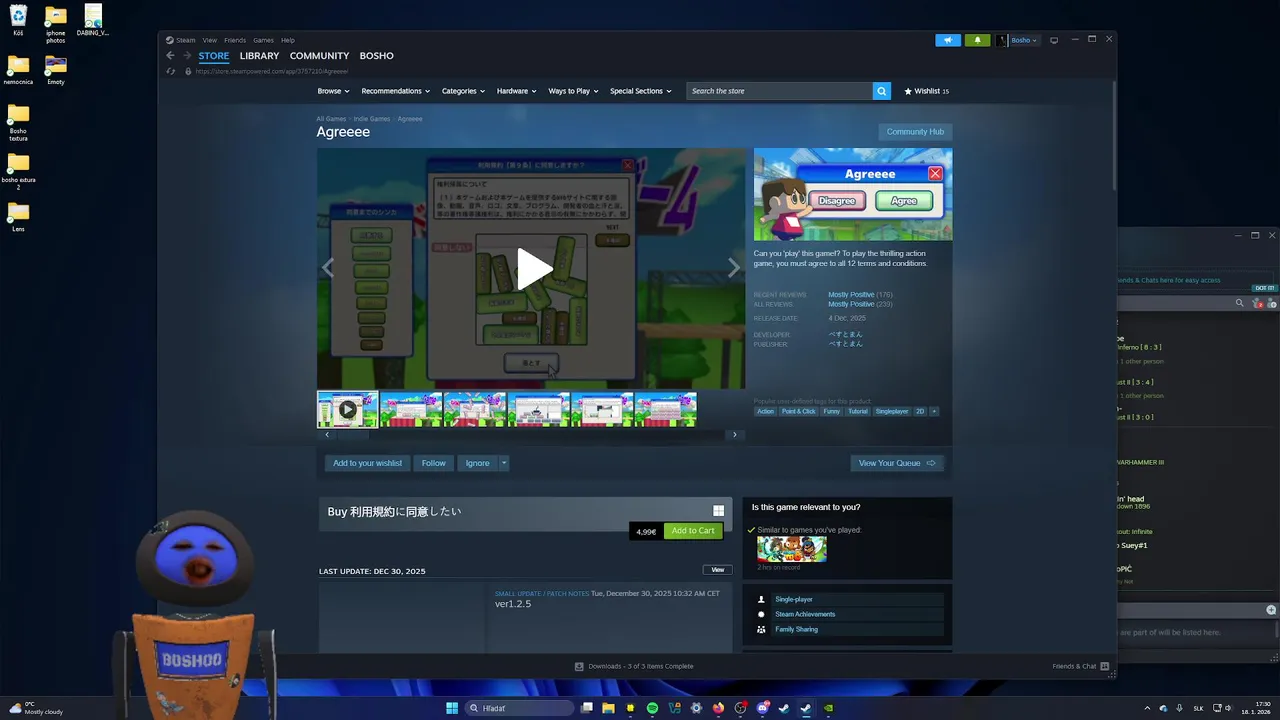
Task: Select the last screenshot thumbnail
Action: (x=666, y=409)
